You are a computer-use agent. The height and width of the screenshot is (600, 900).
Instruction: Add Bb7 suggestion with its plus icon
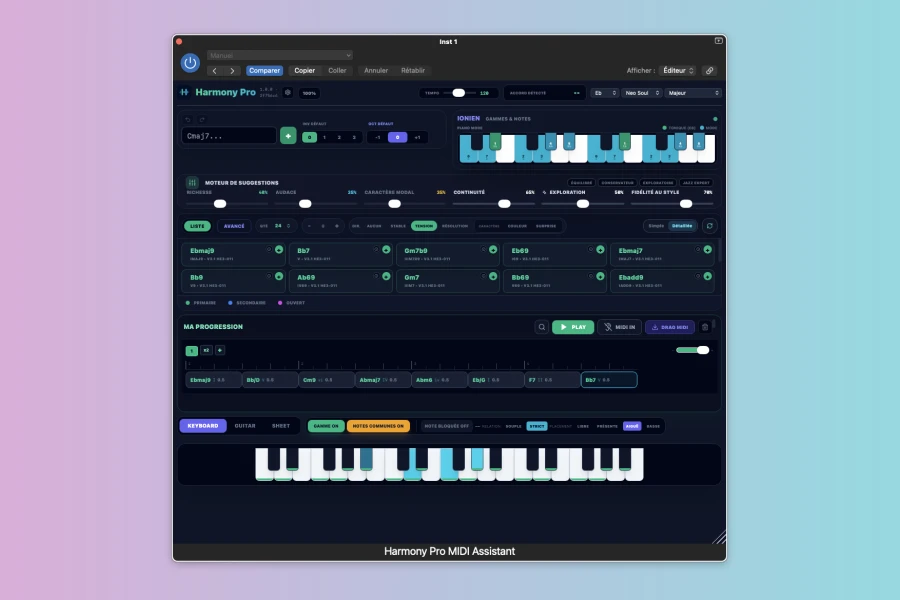pyautogui.click(x=386, y=250)
